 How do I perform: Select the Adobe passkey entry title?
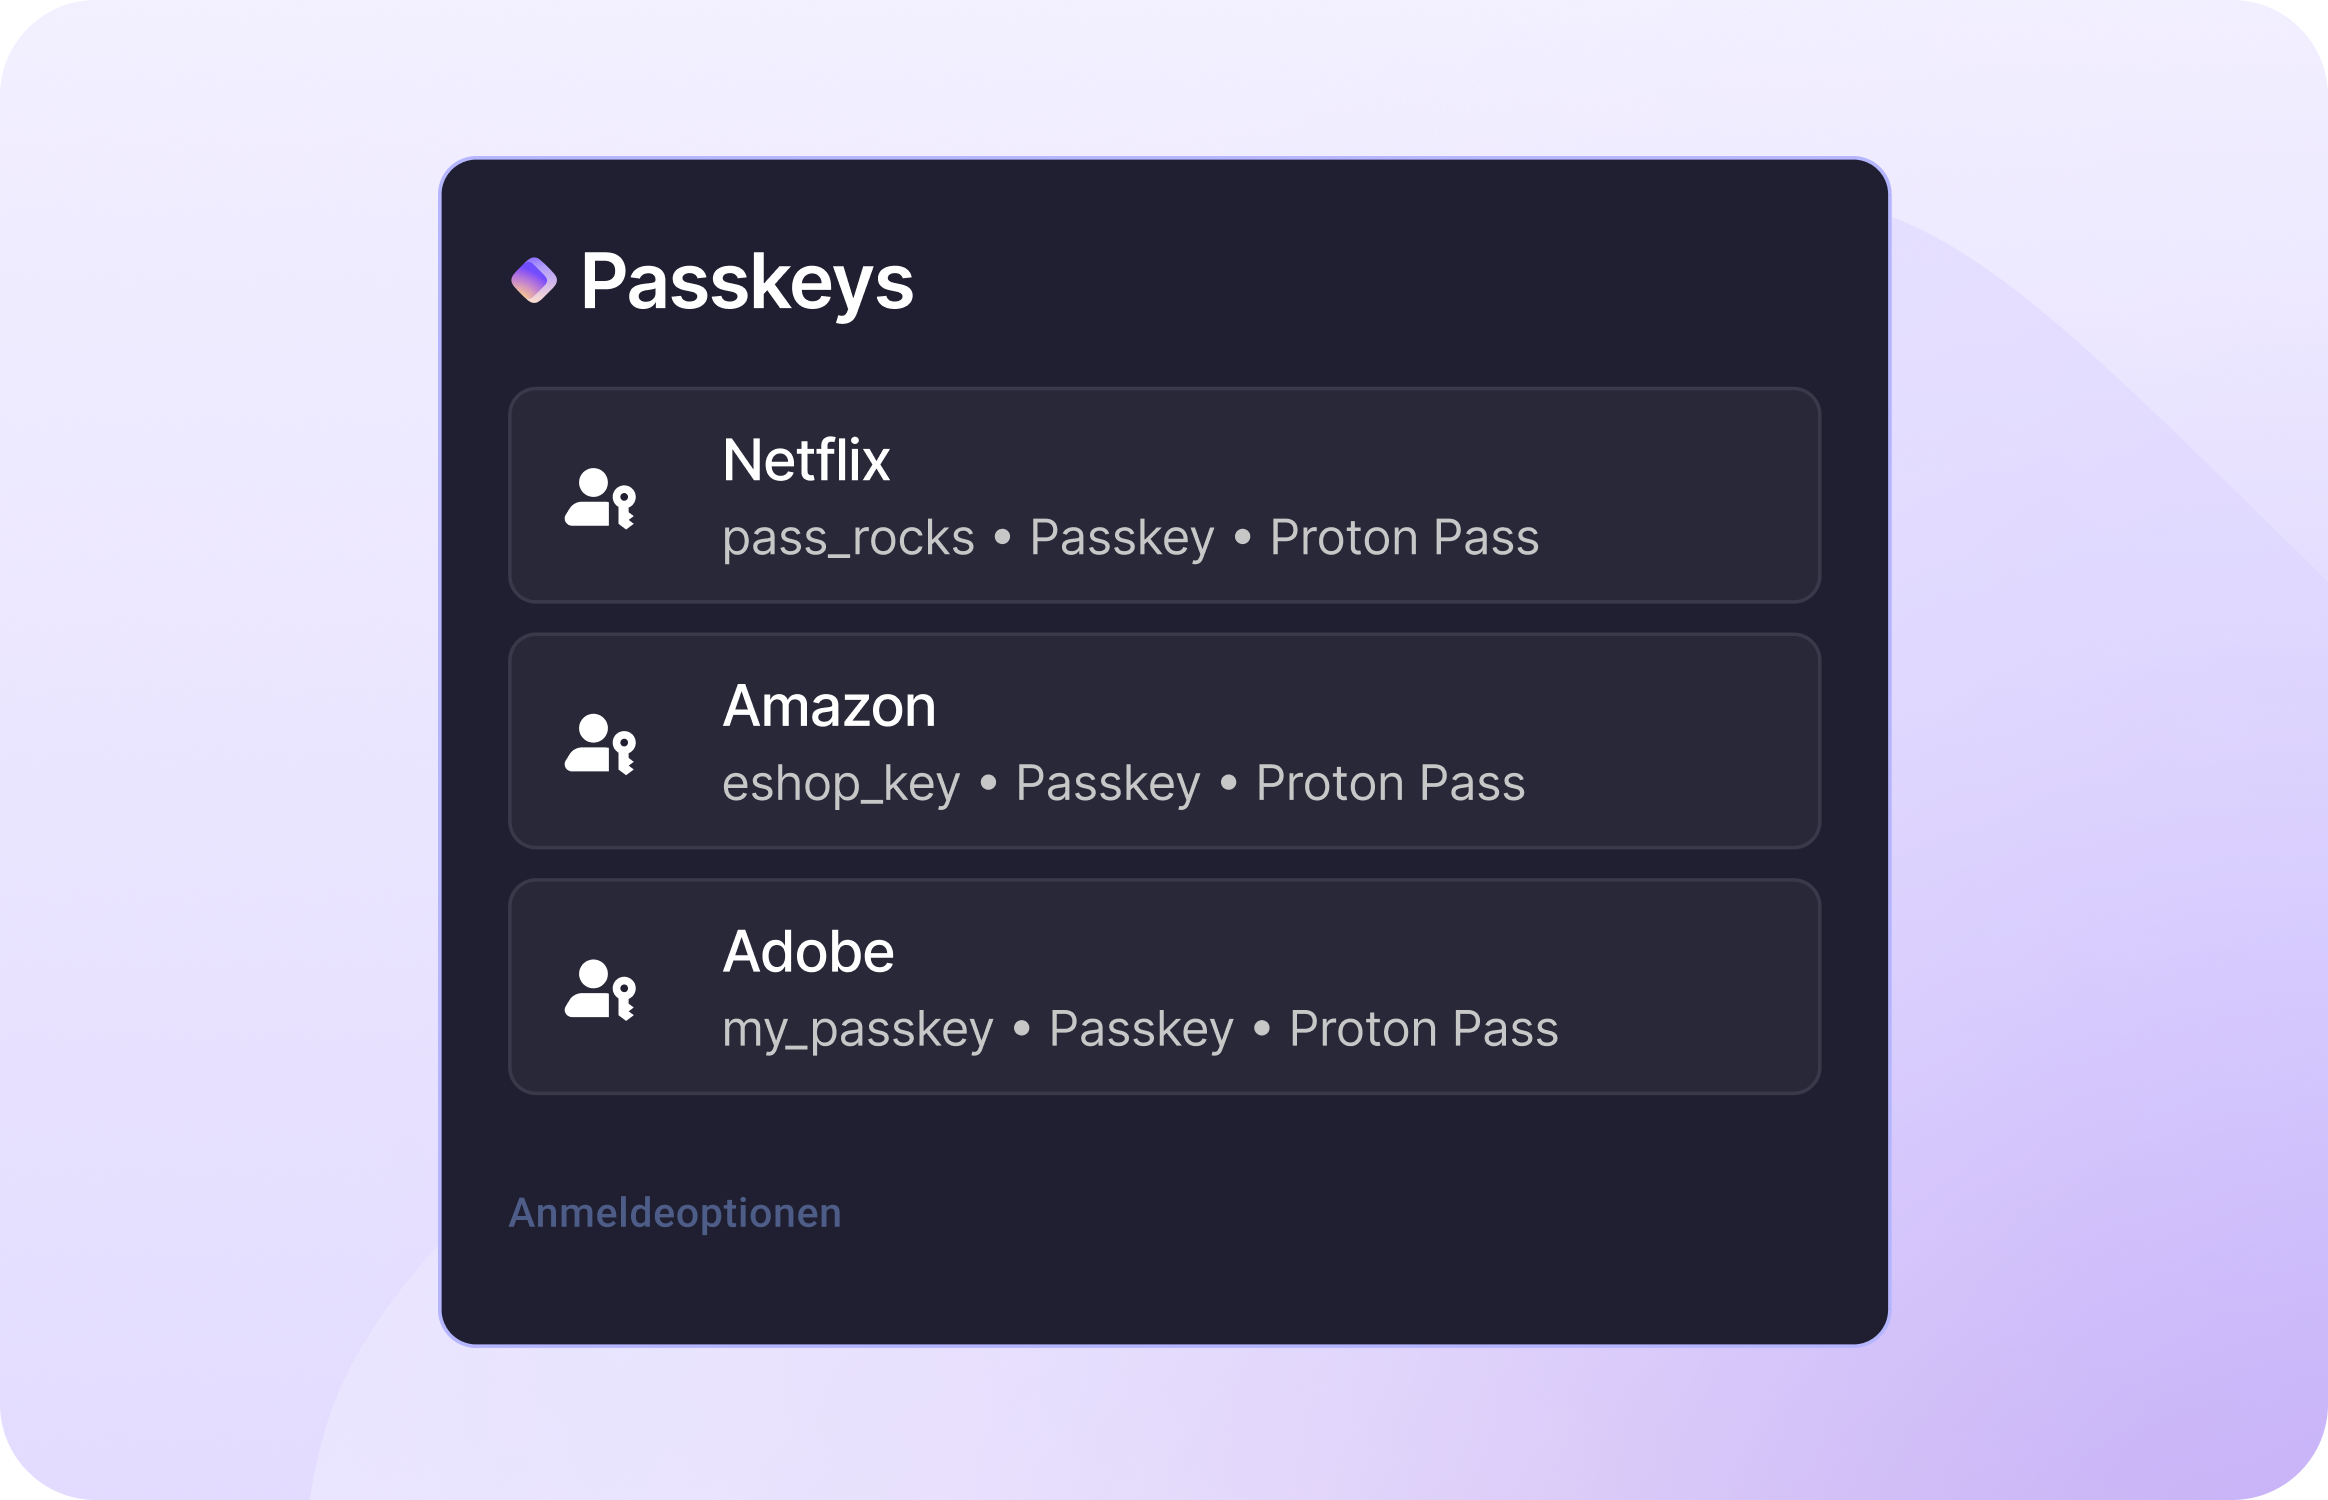808,952
